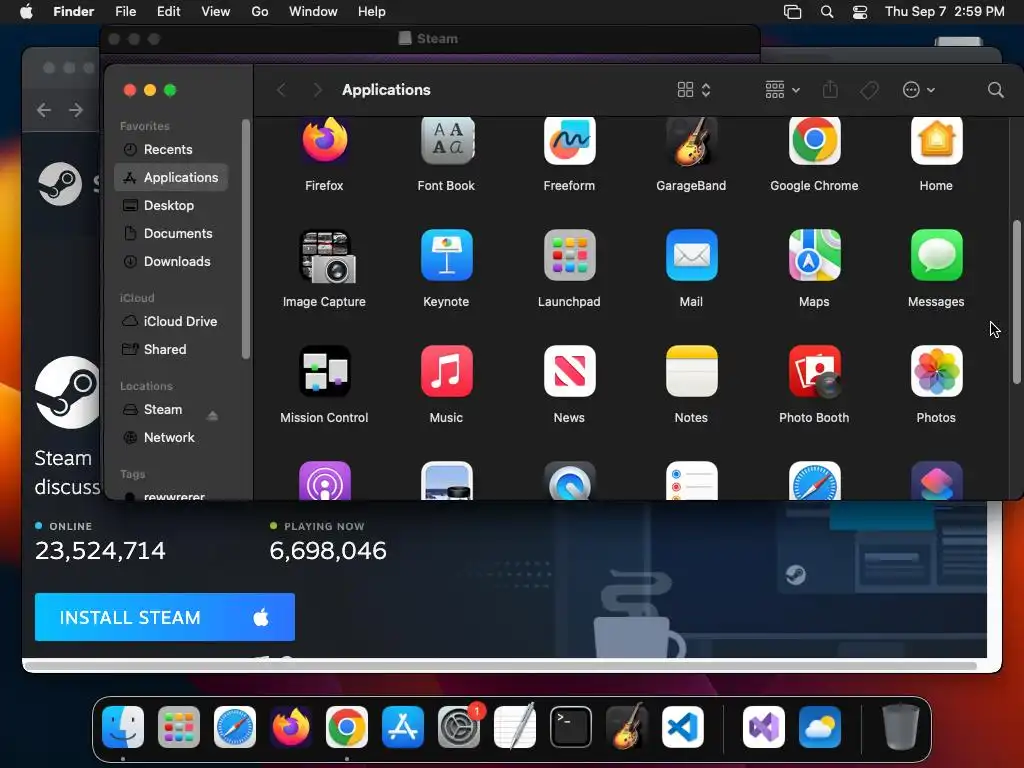Select Launchpad in the Applications grid
This screenshot has height=768, width=1024.
point(569,255)
